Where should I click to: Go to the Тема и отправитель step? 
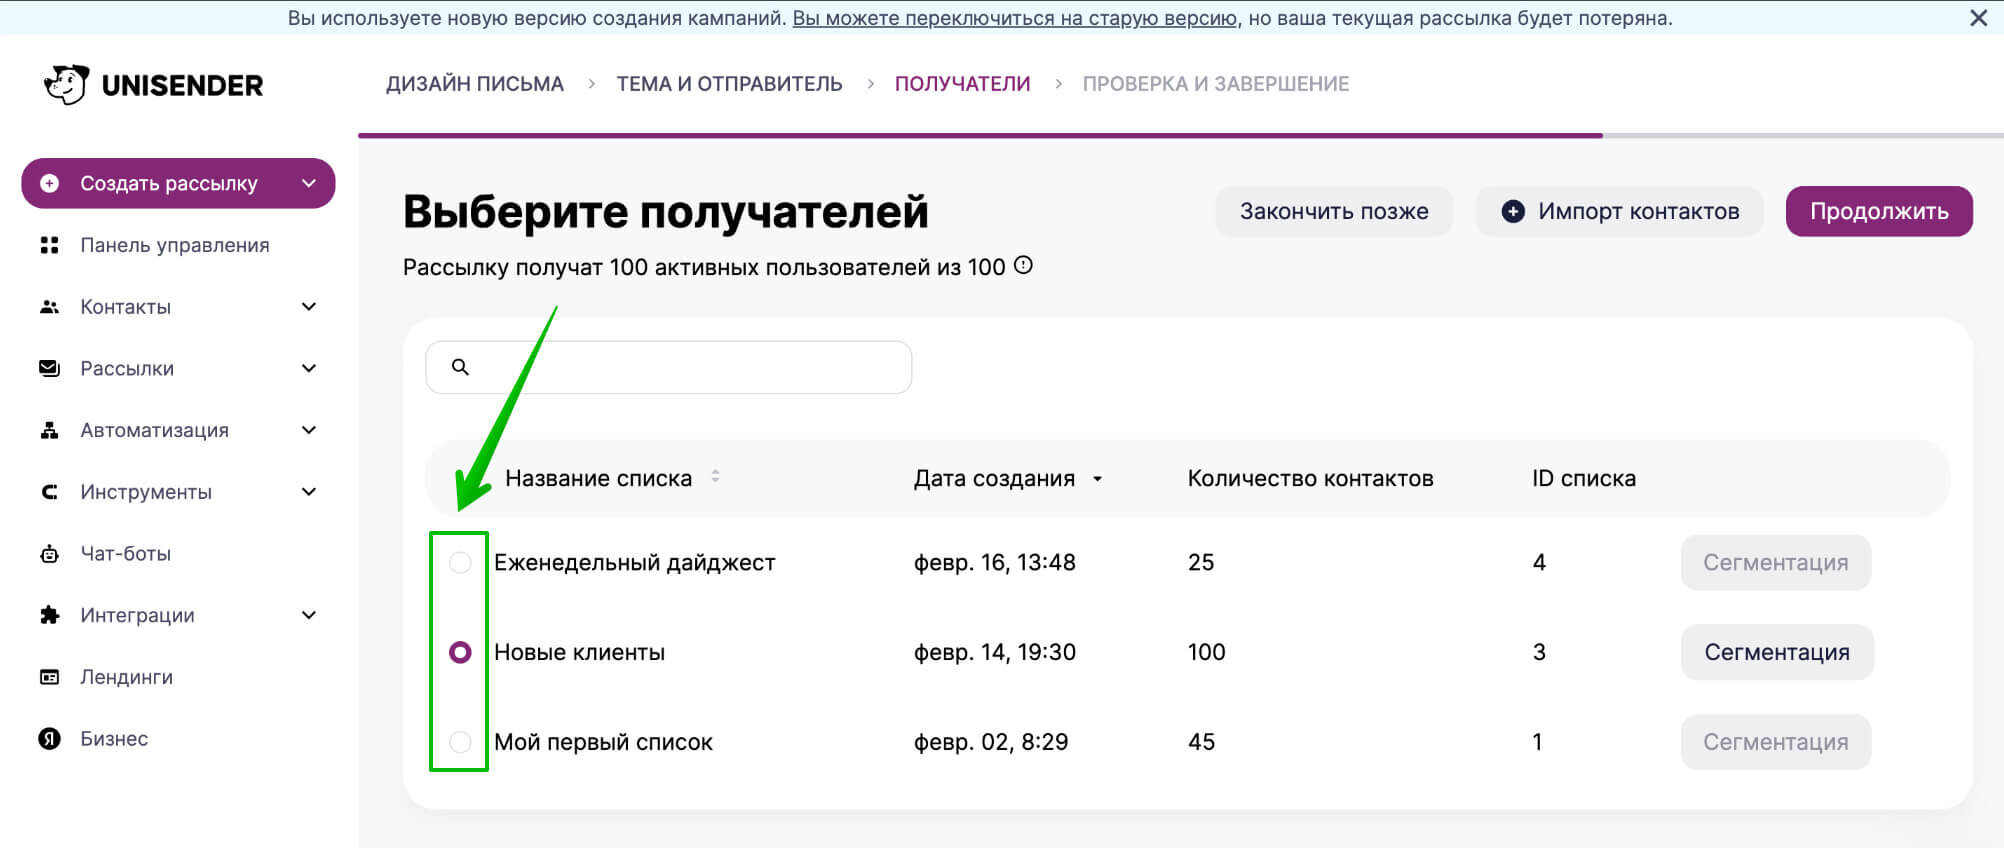729,84
